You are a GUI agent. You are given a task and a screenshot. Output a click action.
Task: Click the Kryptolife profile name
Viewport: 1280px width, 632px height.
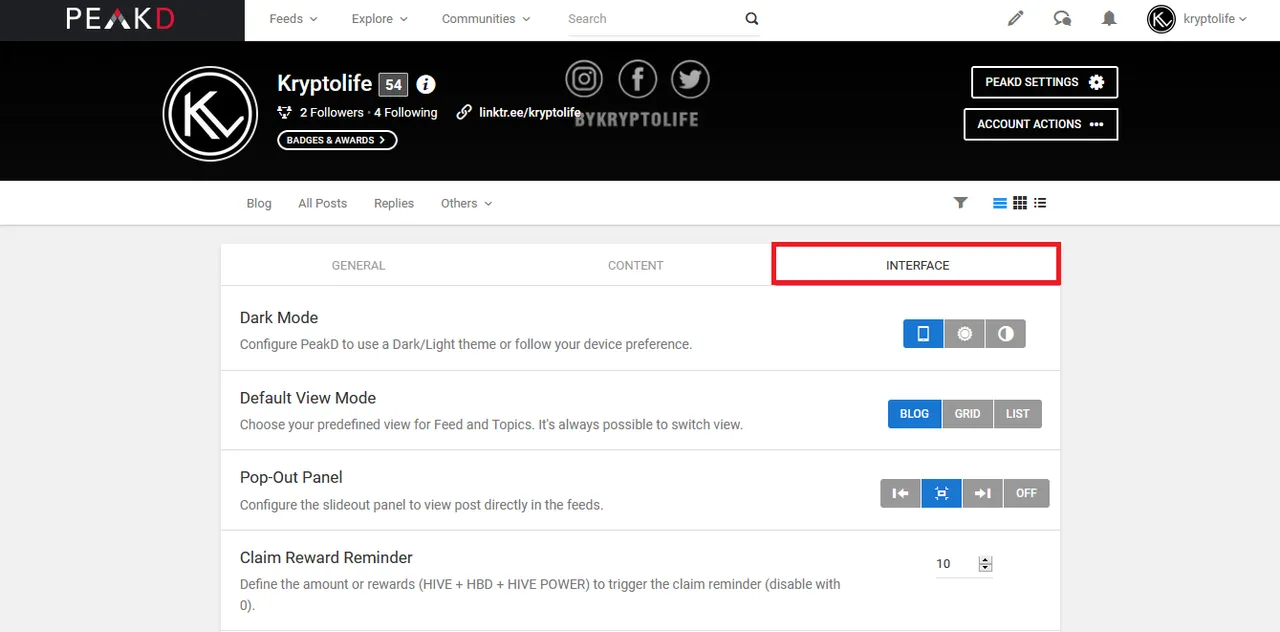click(x=325, y=84)
